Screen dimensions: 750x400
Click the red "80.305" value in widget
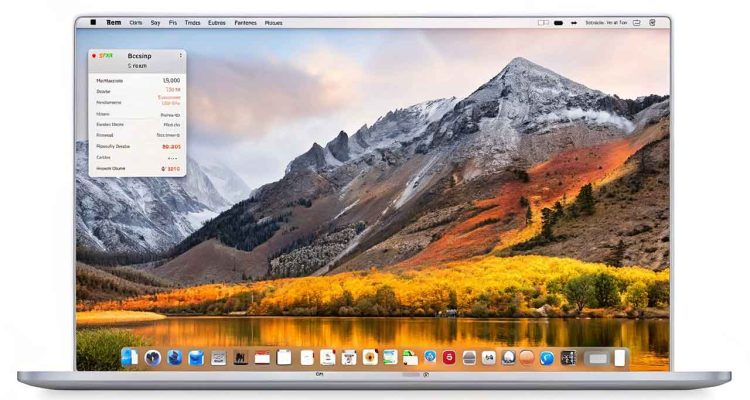171,146
